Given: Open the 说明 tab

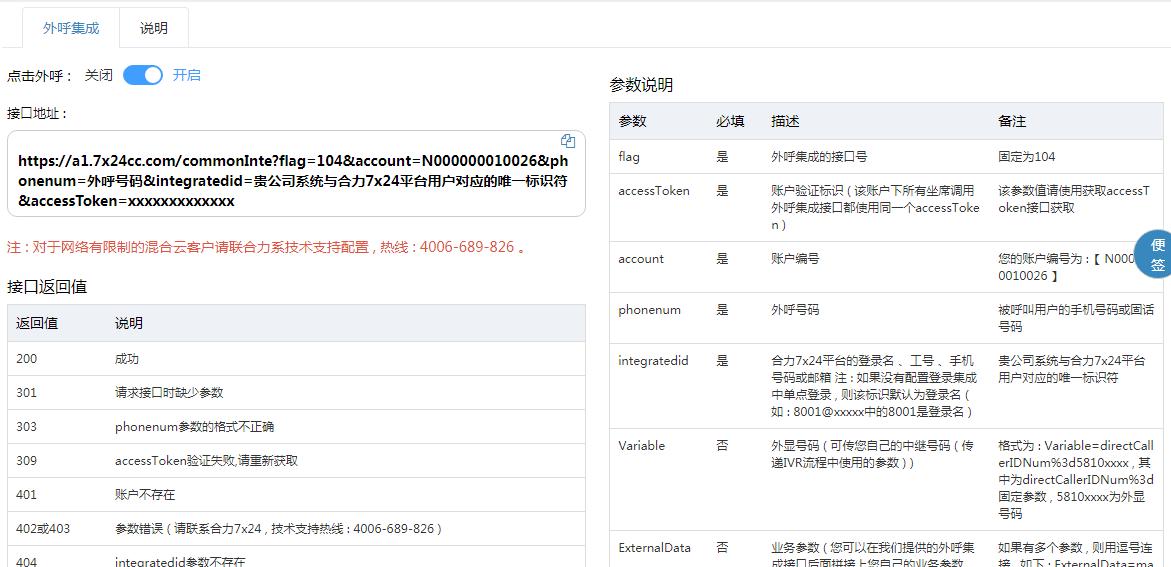Looking at the screenshot, I should tap(154, 28).
